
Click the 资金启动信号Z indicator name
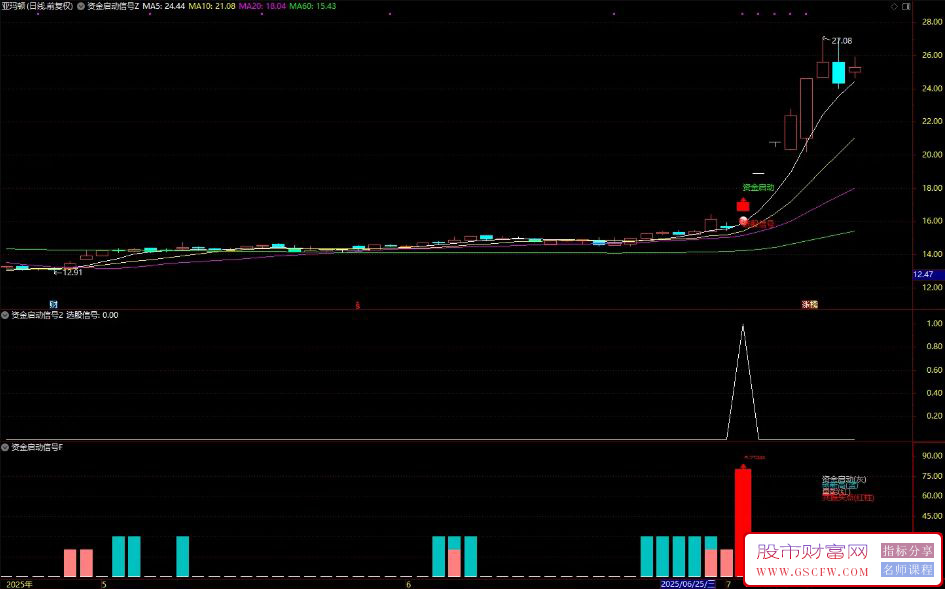(x=113, y=6)
